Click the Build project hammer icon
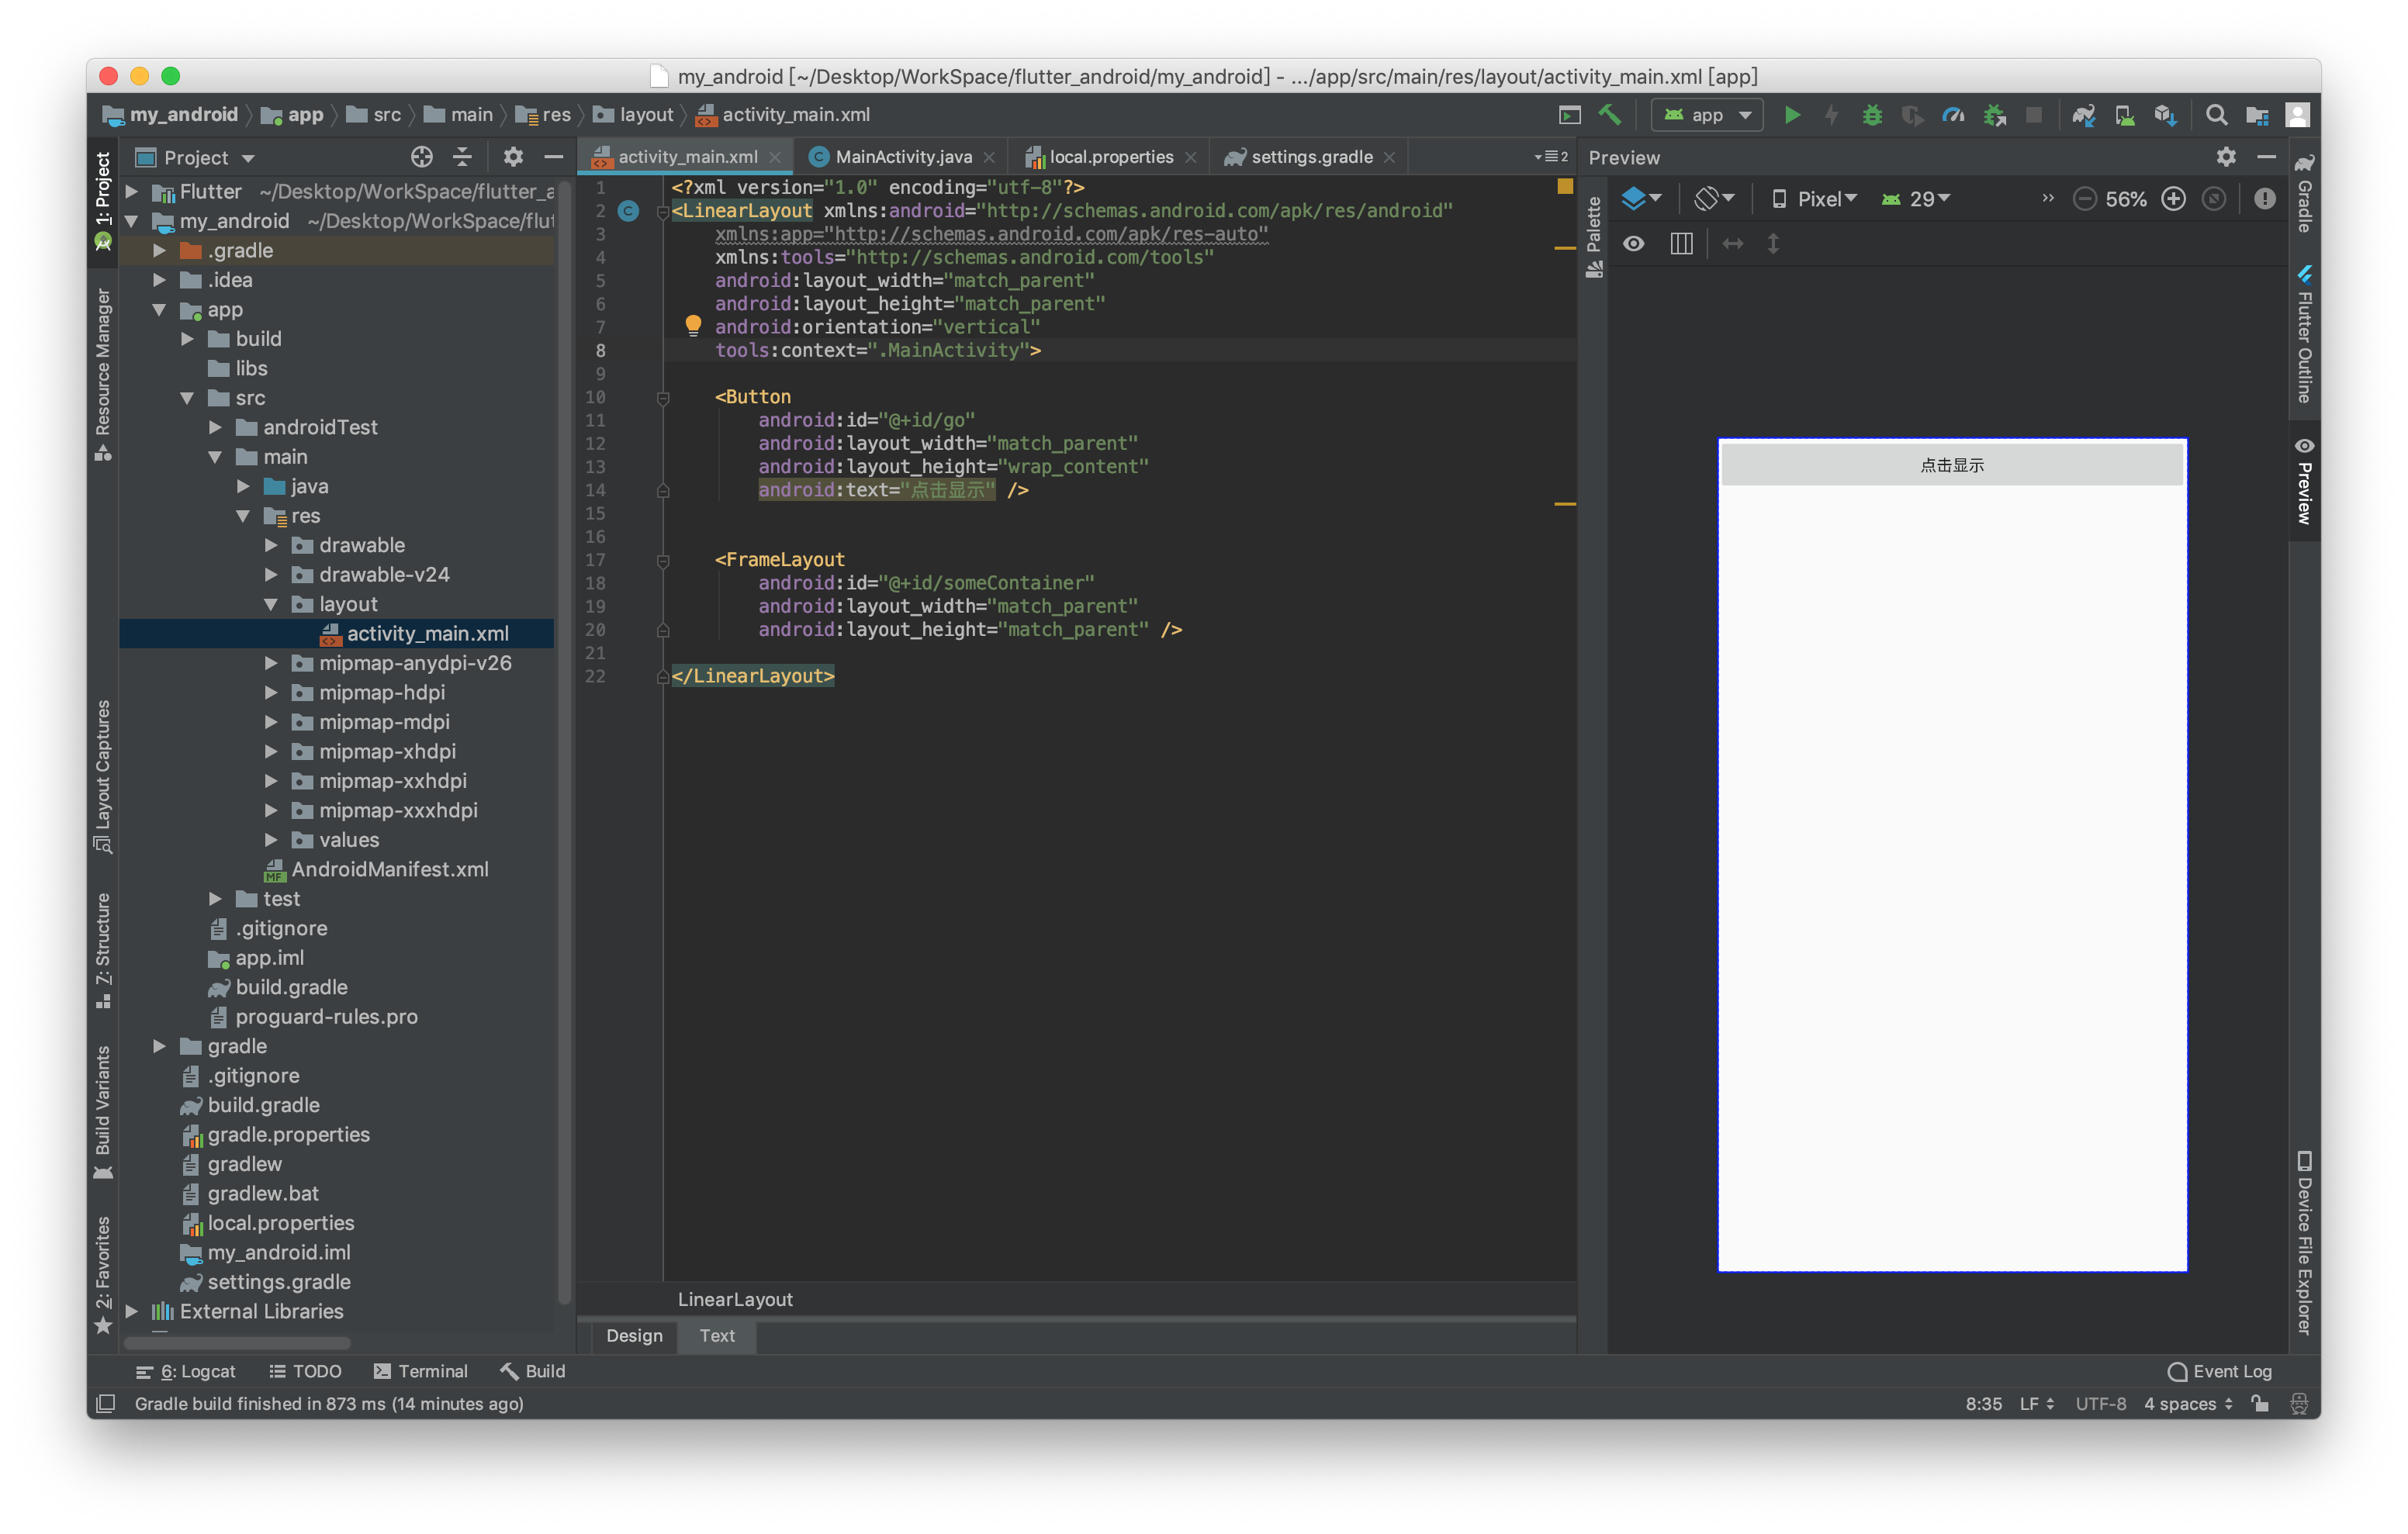The height and width of the screenshot is (1534, 2408). [1610, 115]
